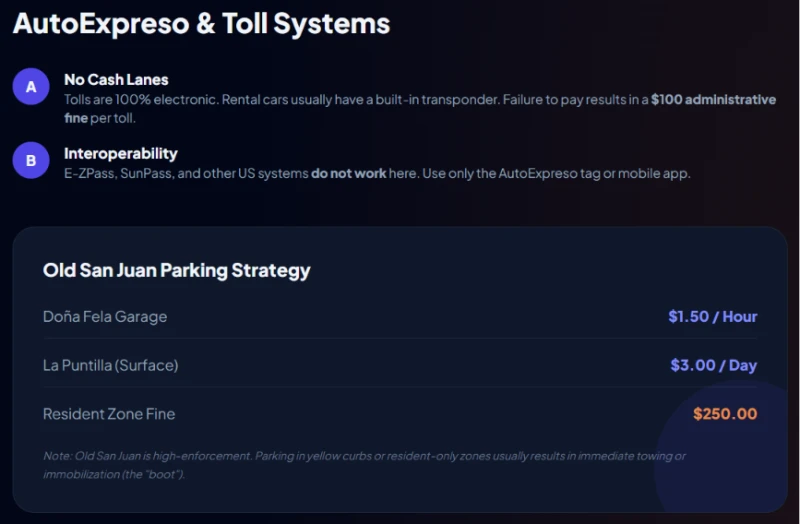This screenshot has height=524, width=800.
Task: Click the Doña Fela Garage row label
Action: point(105,317)
